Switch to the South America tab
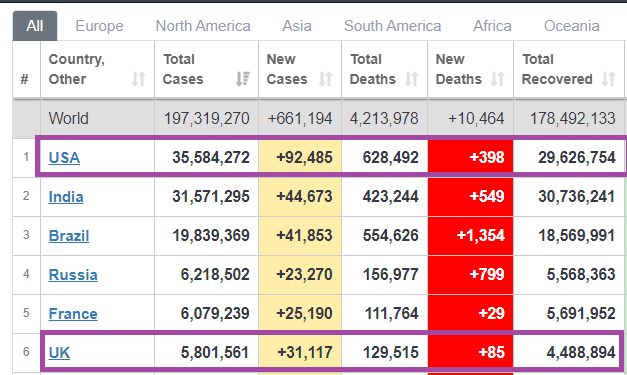Viewport: 627px width, 375px height. point(393,26)
